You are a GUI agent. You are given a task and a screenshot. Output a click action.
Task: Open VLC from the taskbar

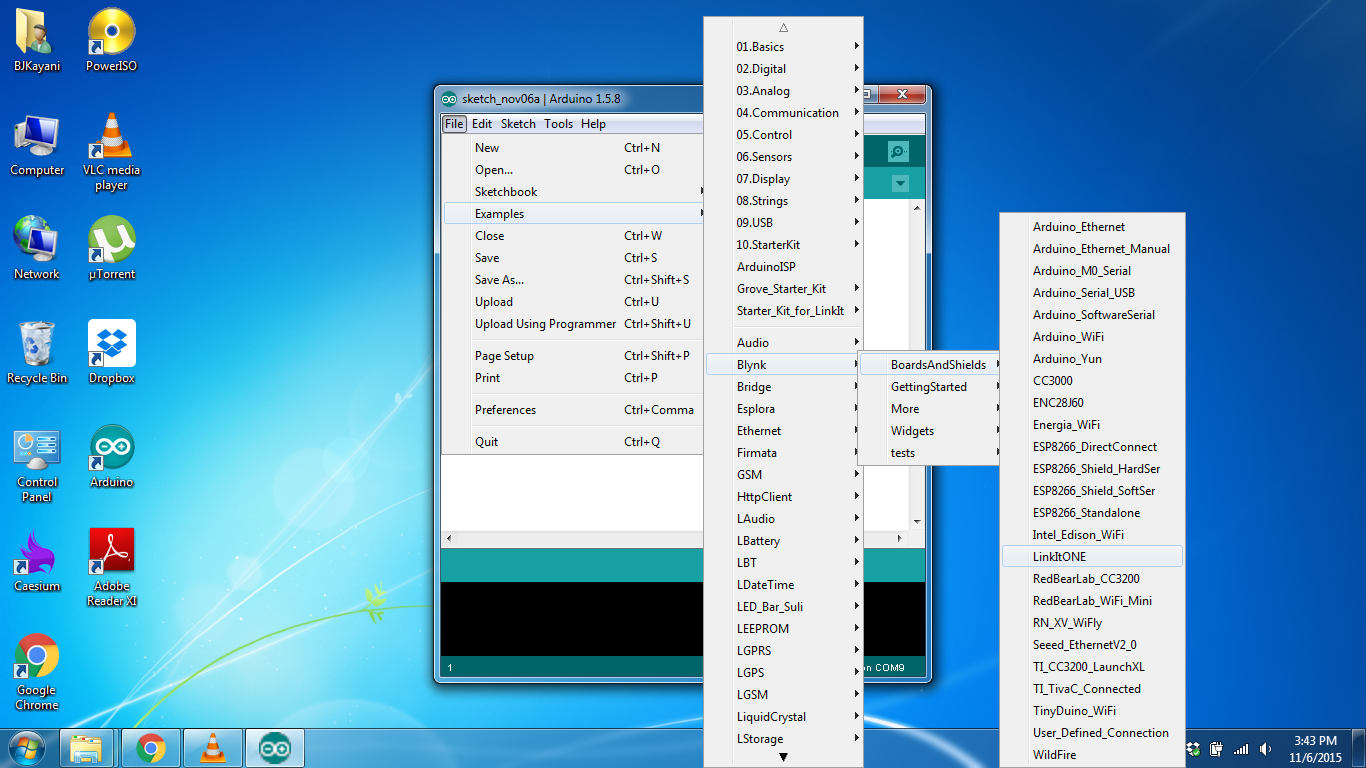[x=213, y=748]
